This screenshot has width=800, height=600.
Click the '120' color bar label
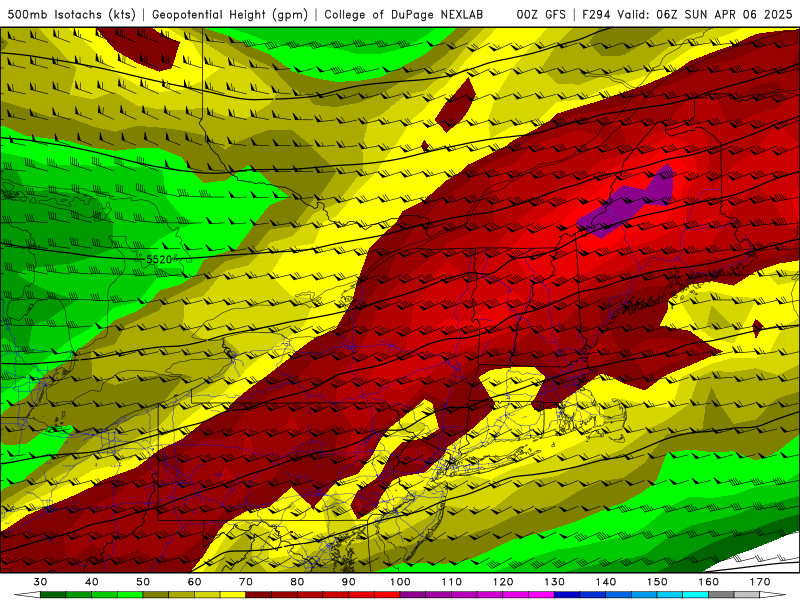[503, 582]
